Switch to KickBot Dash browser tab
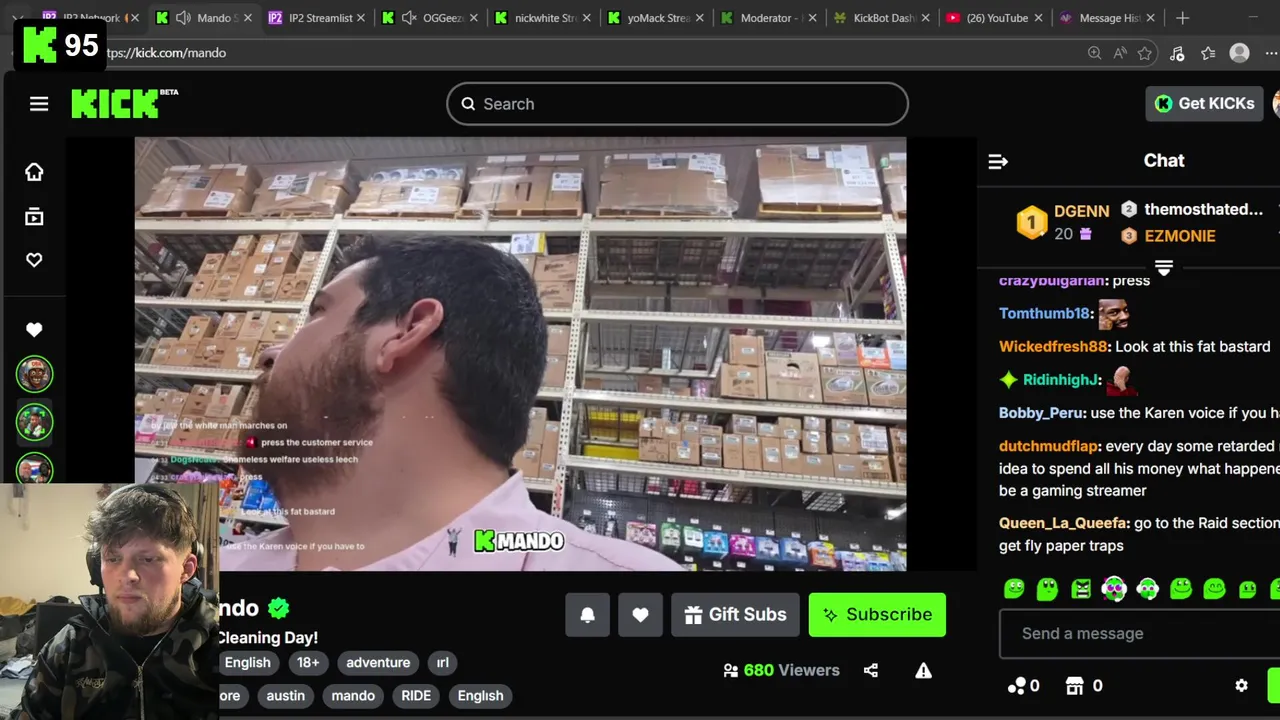The image size is (1280, 720). 880,18
